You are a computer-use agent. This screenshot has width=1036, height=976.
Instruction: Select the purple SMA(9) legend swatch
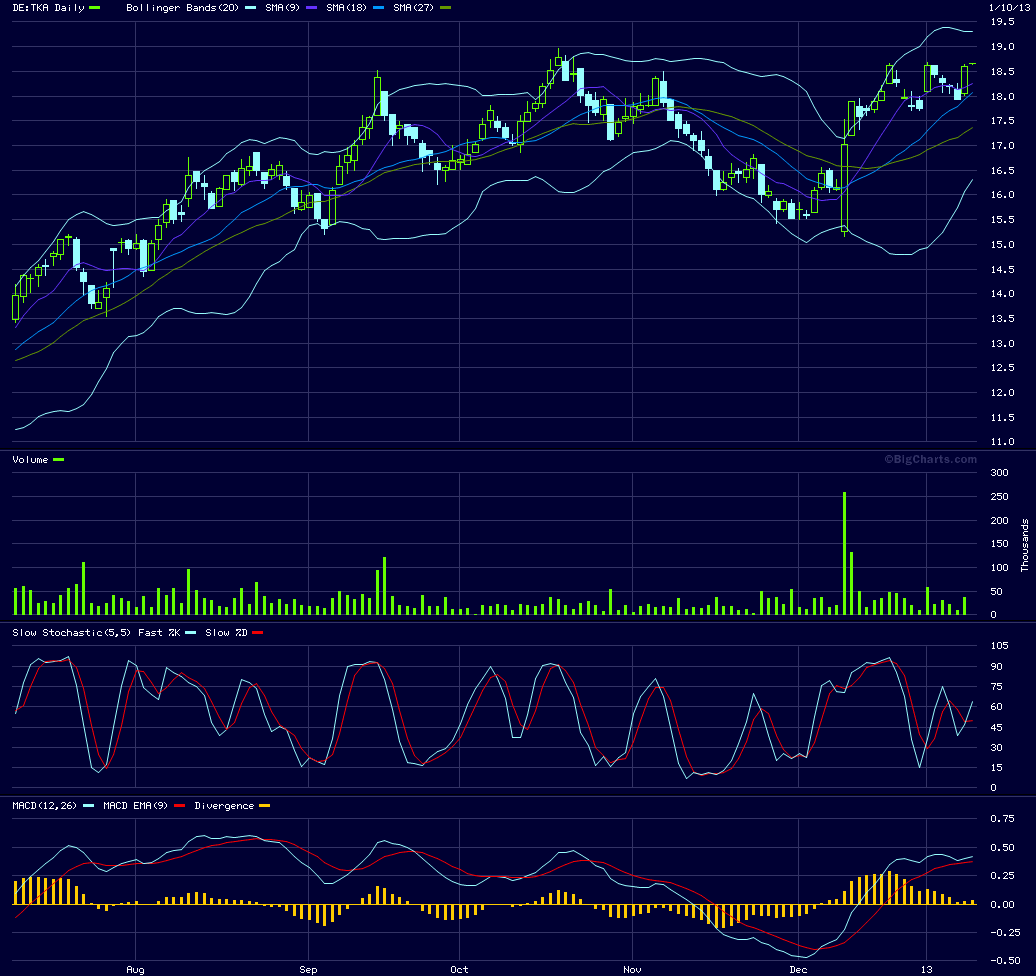pyautogui.click(x=312, y=8)
